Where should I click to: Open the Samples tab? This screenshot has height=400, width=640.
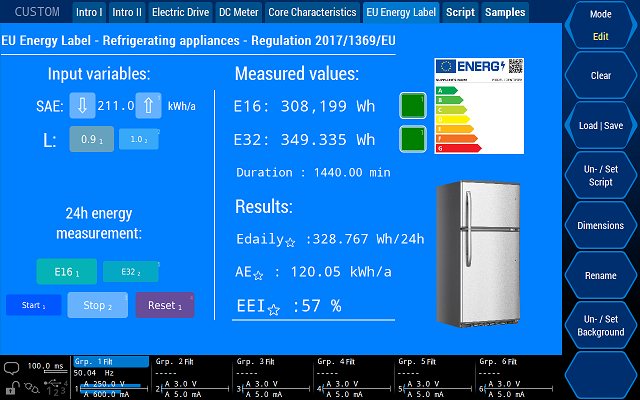(x=505, y=13)
